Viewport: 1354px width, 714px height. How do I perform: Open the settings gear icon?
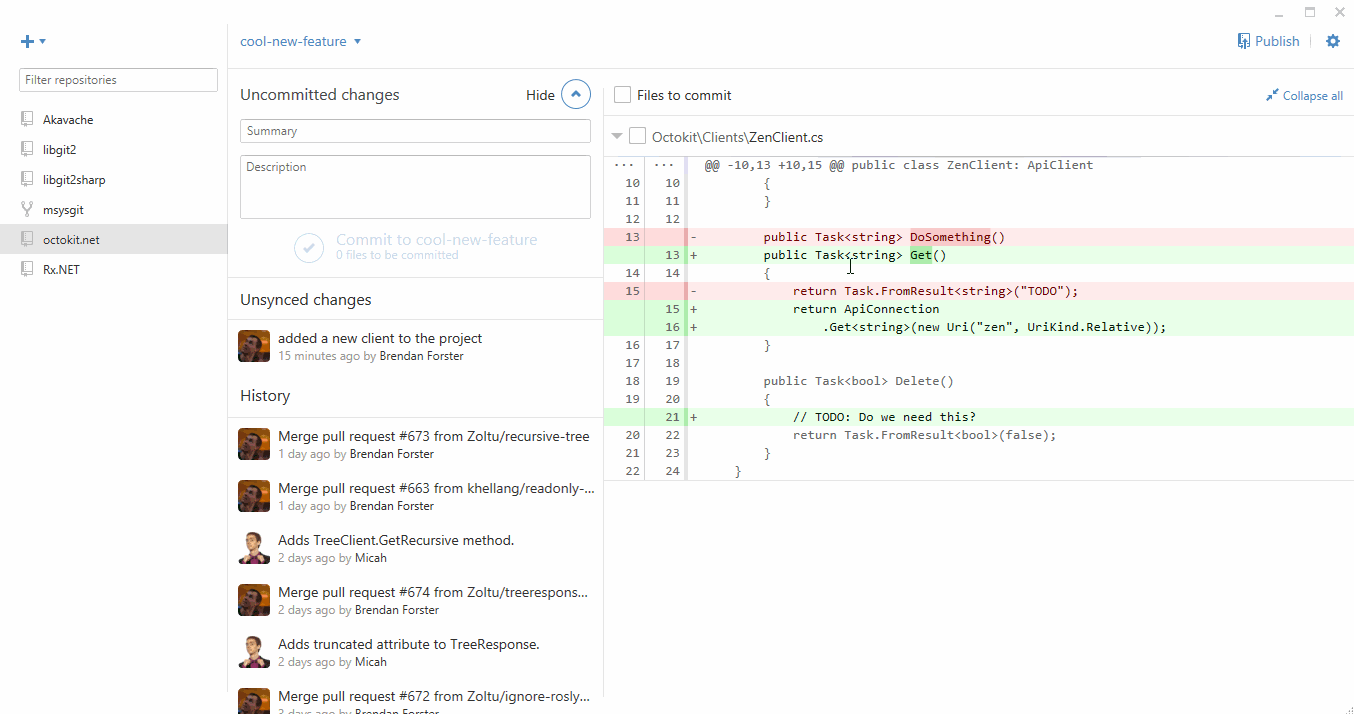1332,41
